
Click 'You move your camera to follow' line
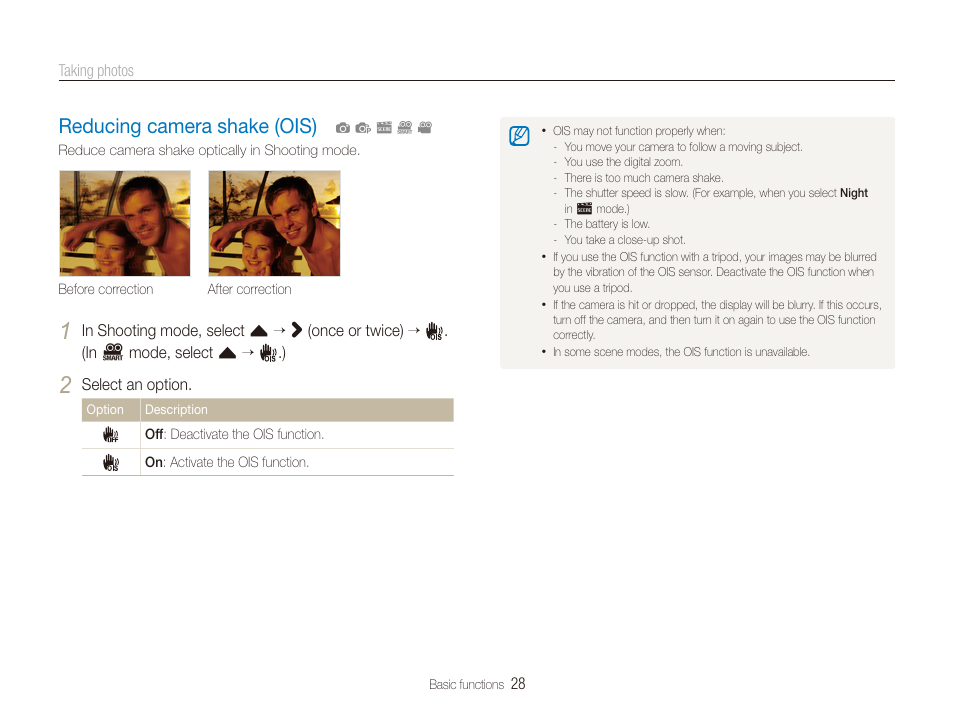click(683, 147)
